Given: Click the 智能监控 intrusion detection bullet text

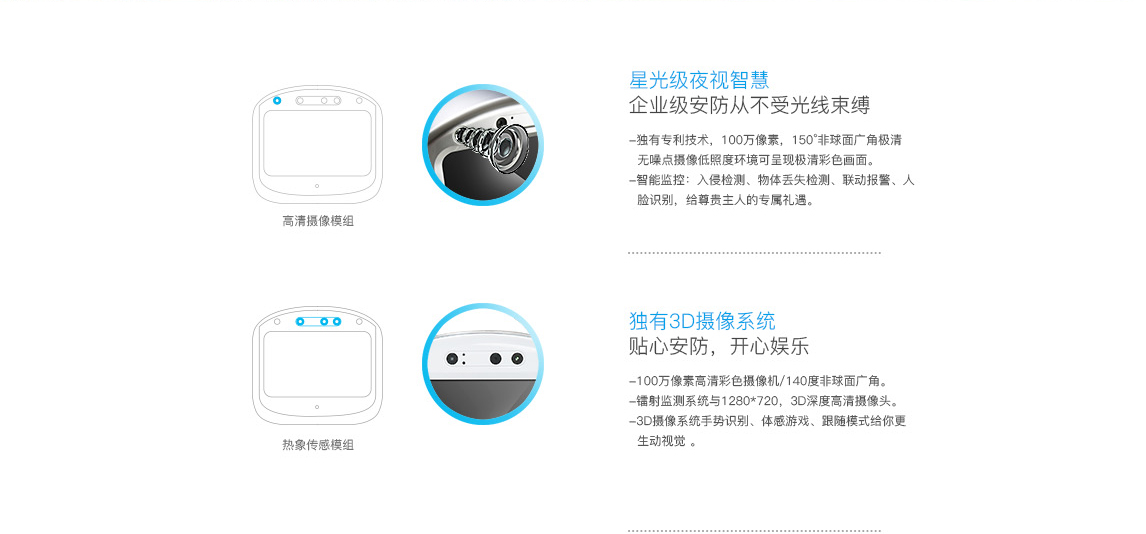Looking at the screenshot, I should coord(772,189).
